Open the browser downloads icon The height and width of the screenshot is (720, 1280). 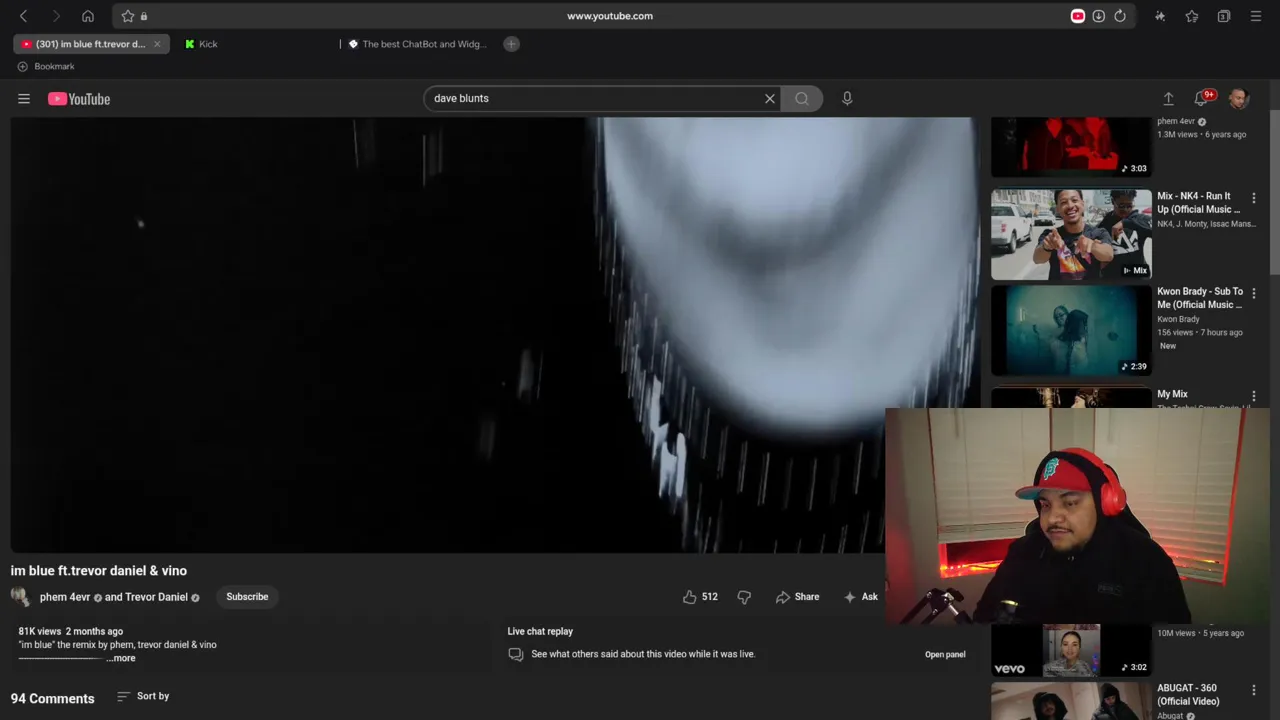point(1099,16)
